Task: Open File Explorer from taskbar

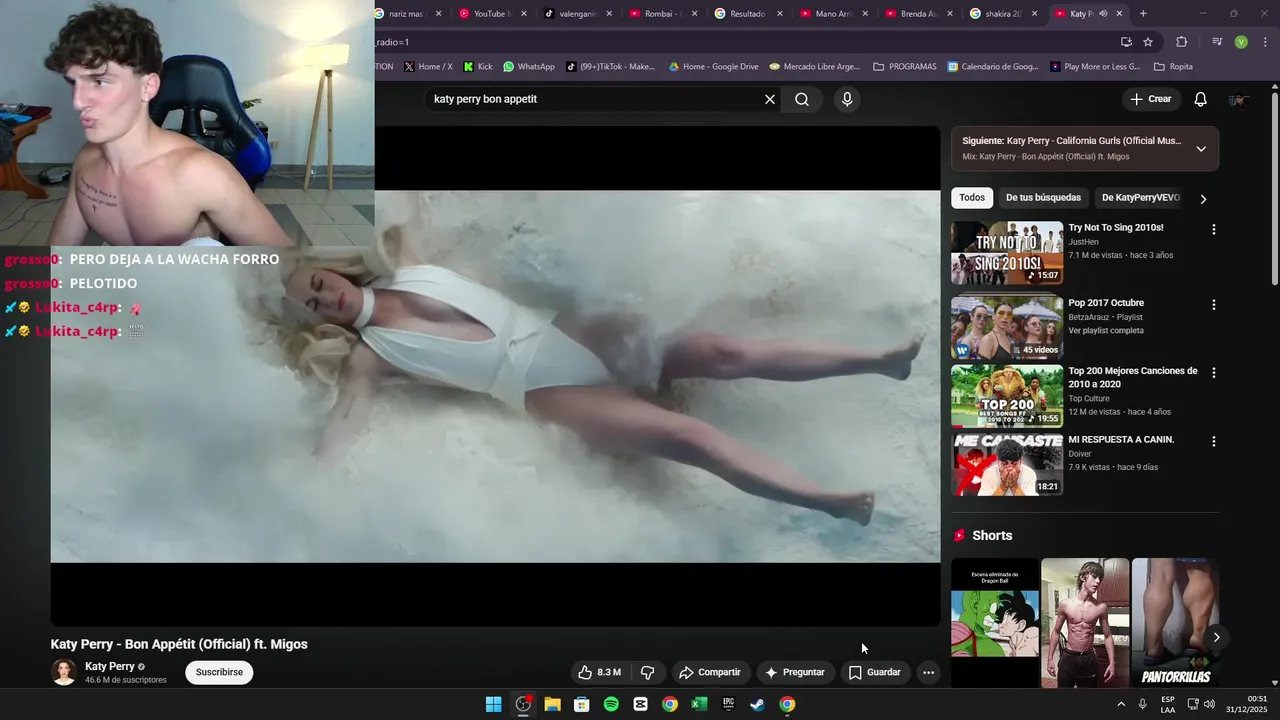Action: pyautogui.click(x=552, y=704)
